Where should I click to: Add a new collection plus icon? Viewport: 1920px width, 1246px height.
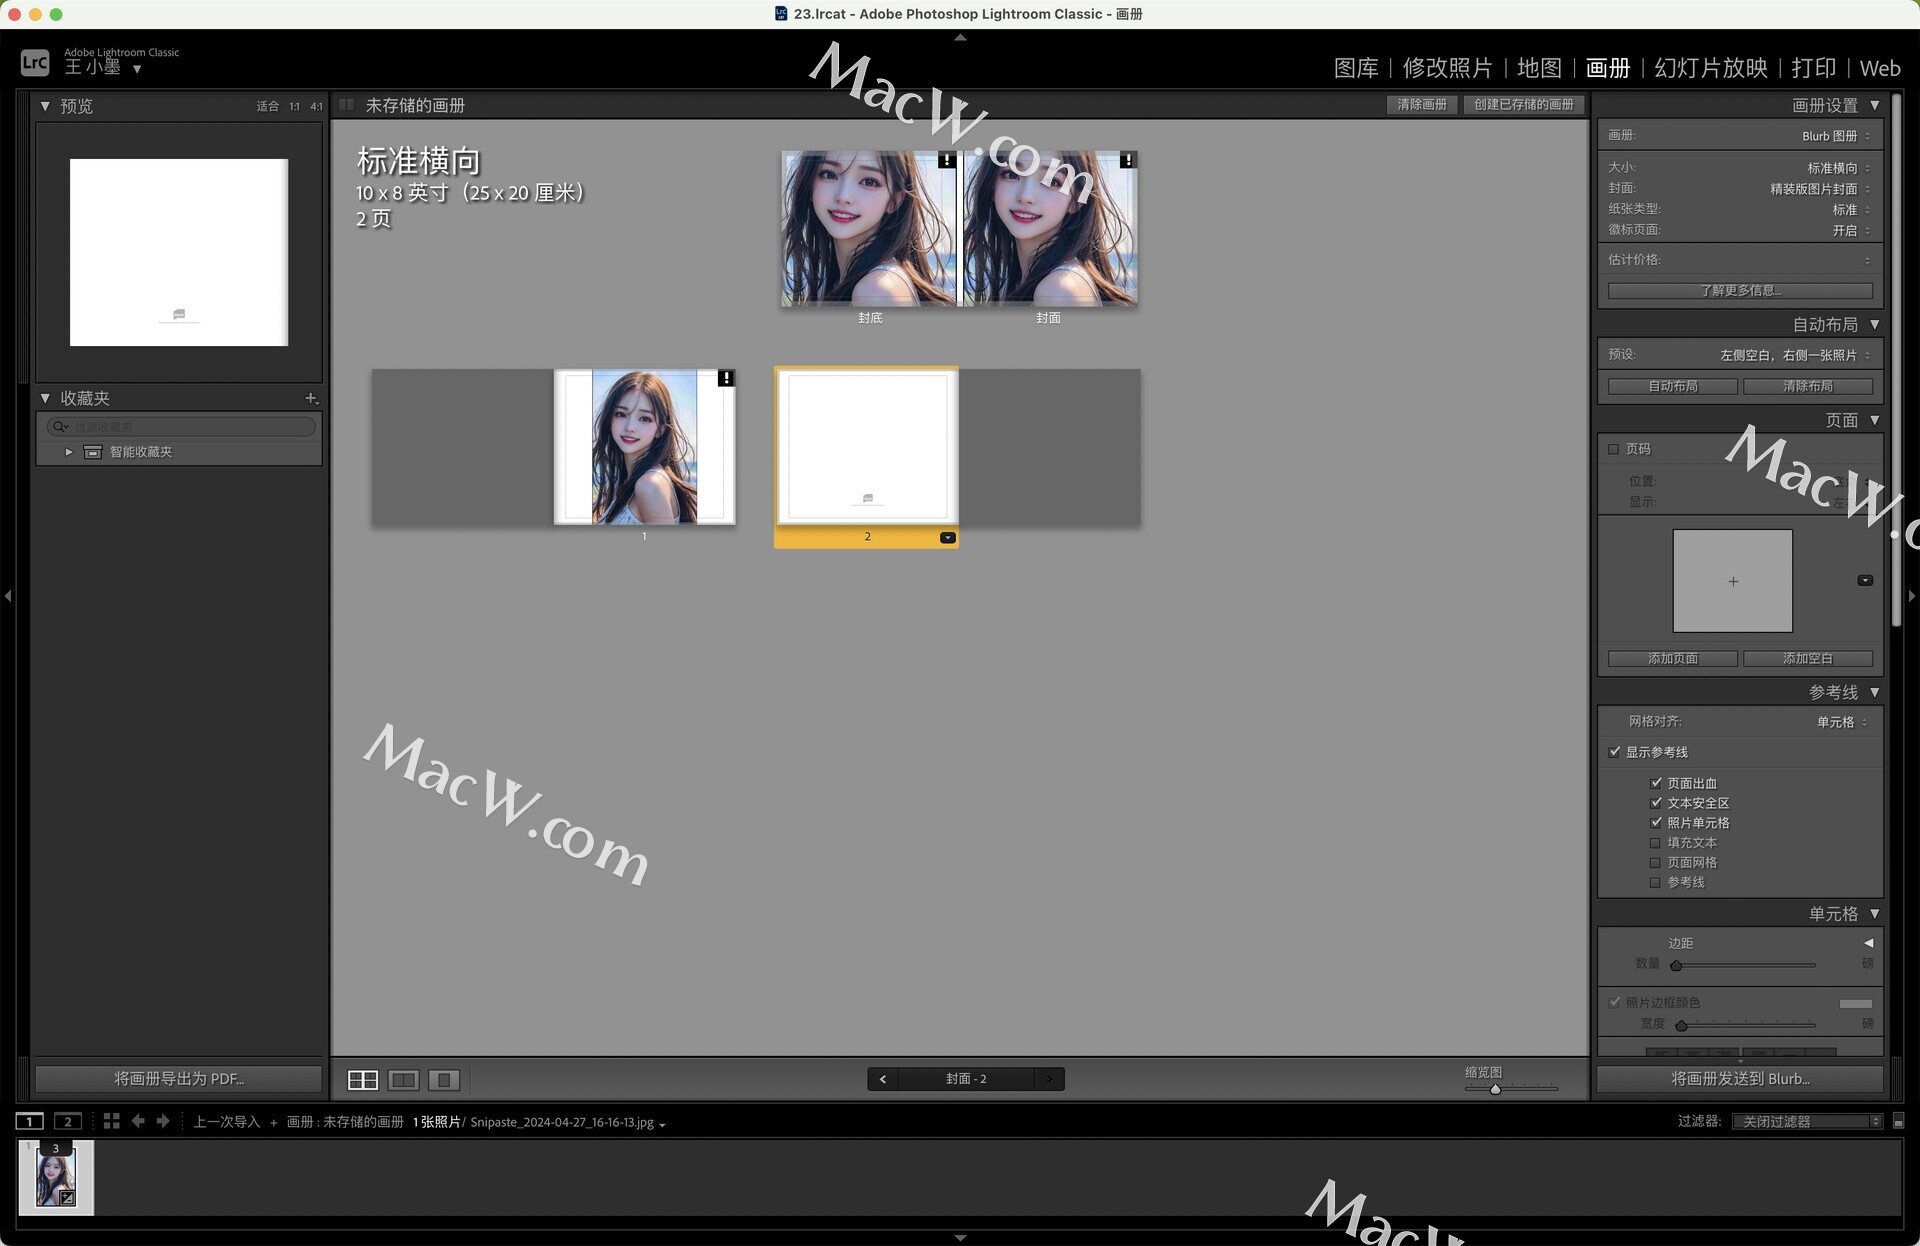coord(310,398)
